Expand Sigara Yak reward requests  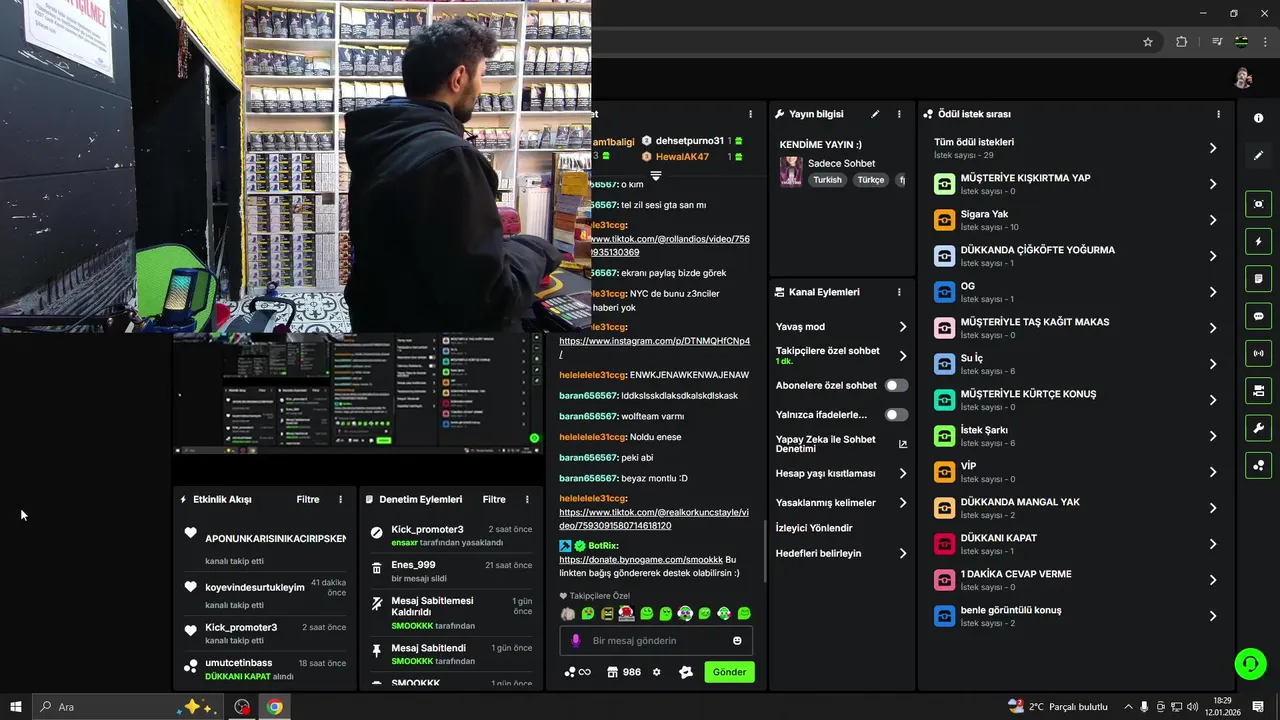click(x=1076, y=220)
